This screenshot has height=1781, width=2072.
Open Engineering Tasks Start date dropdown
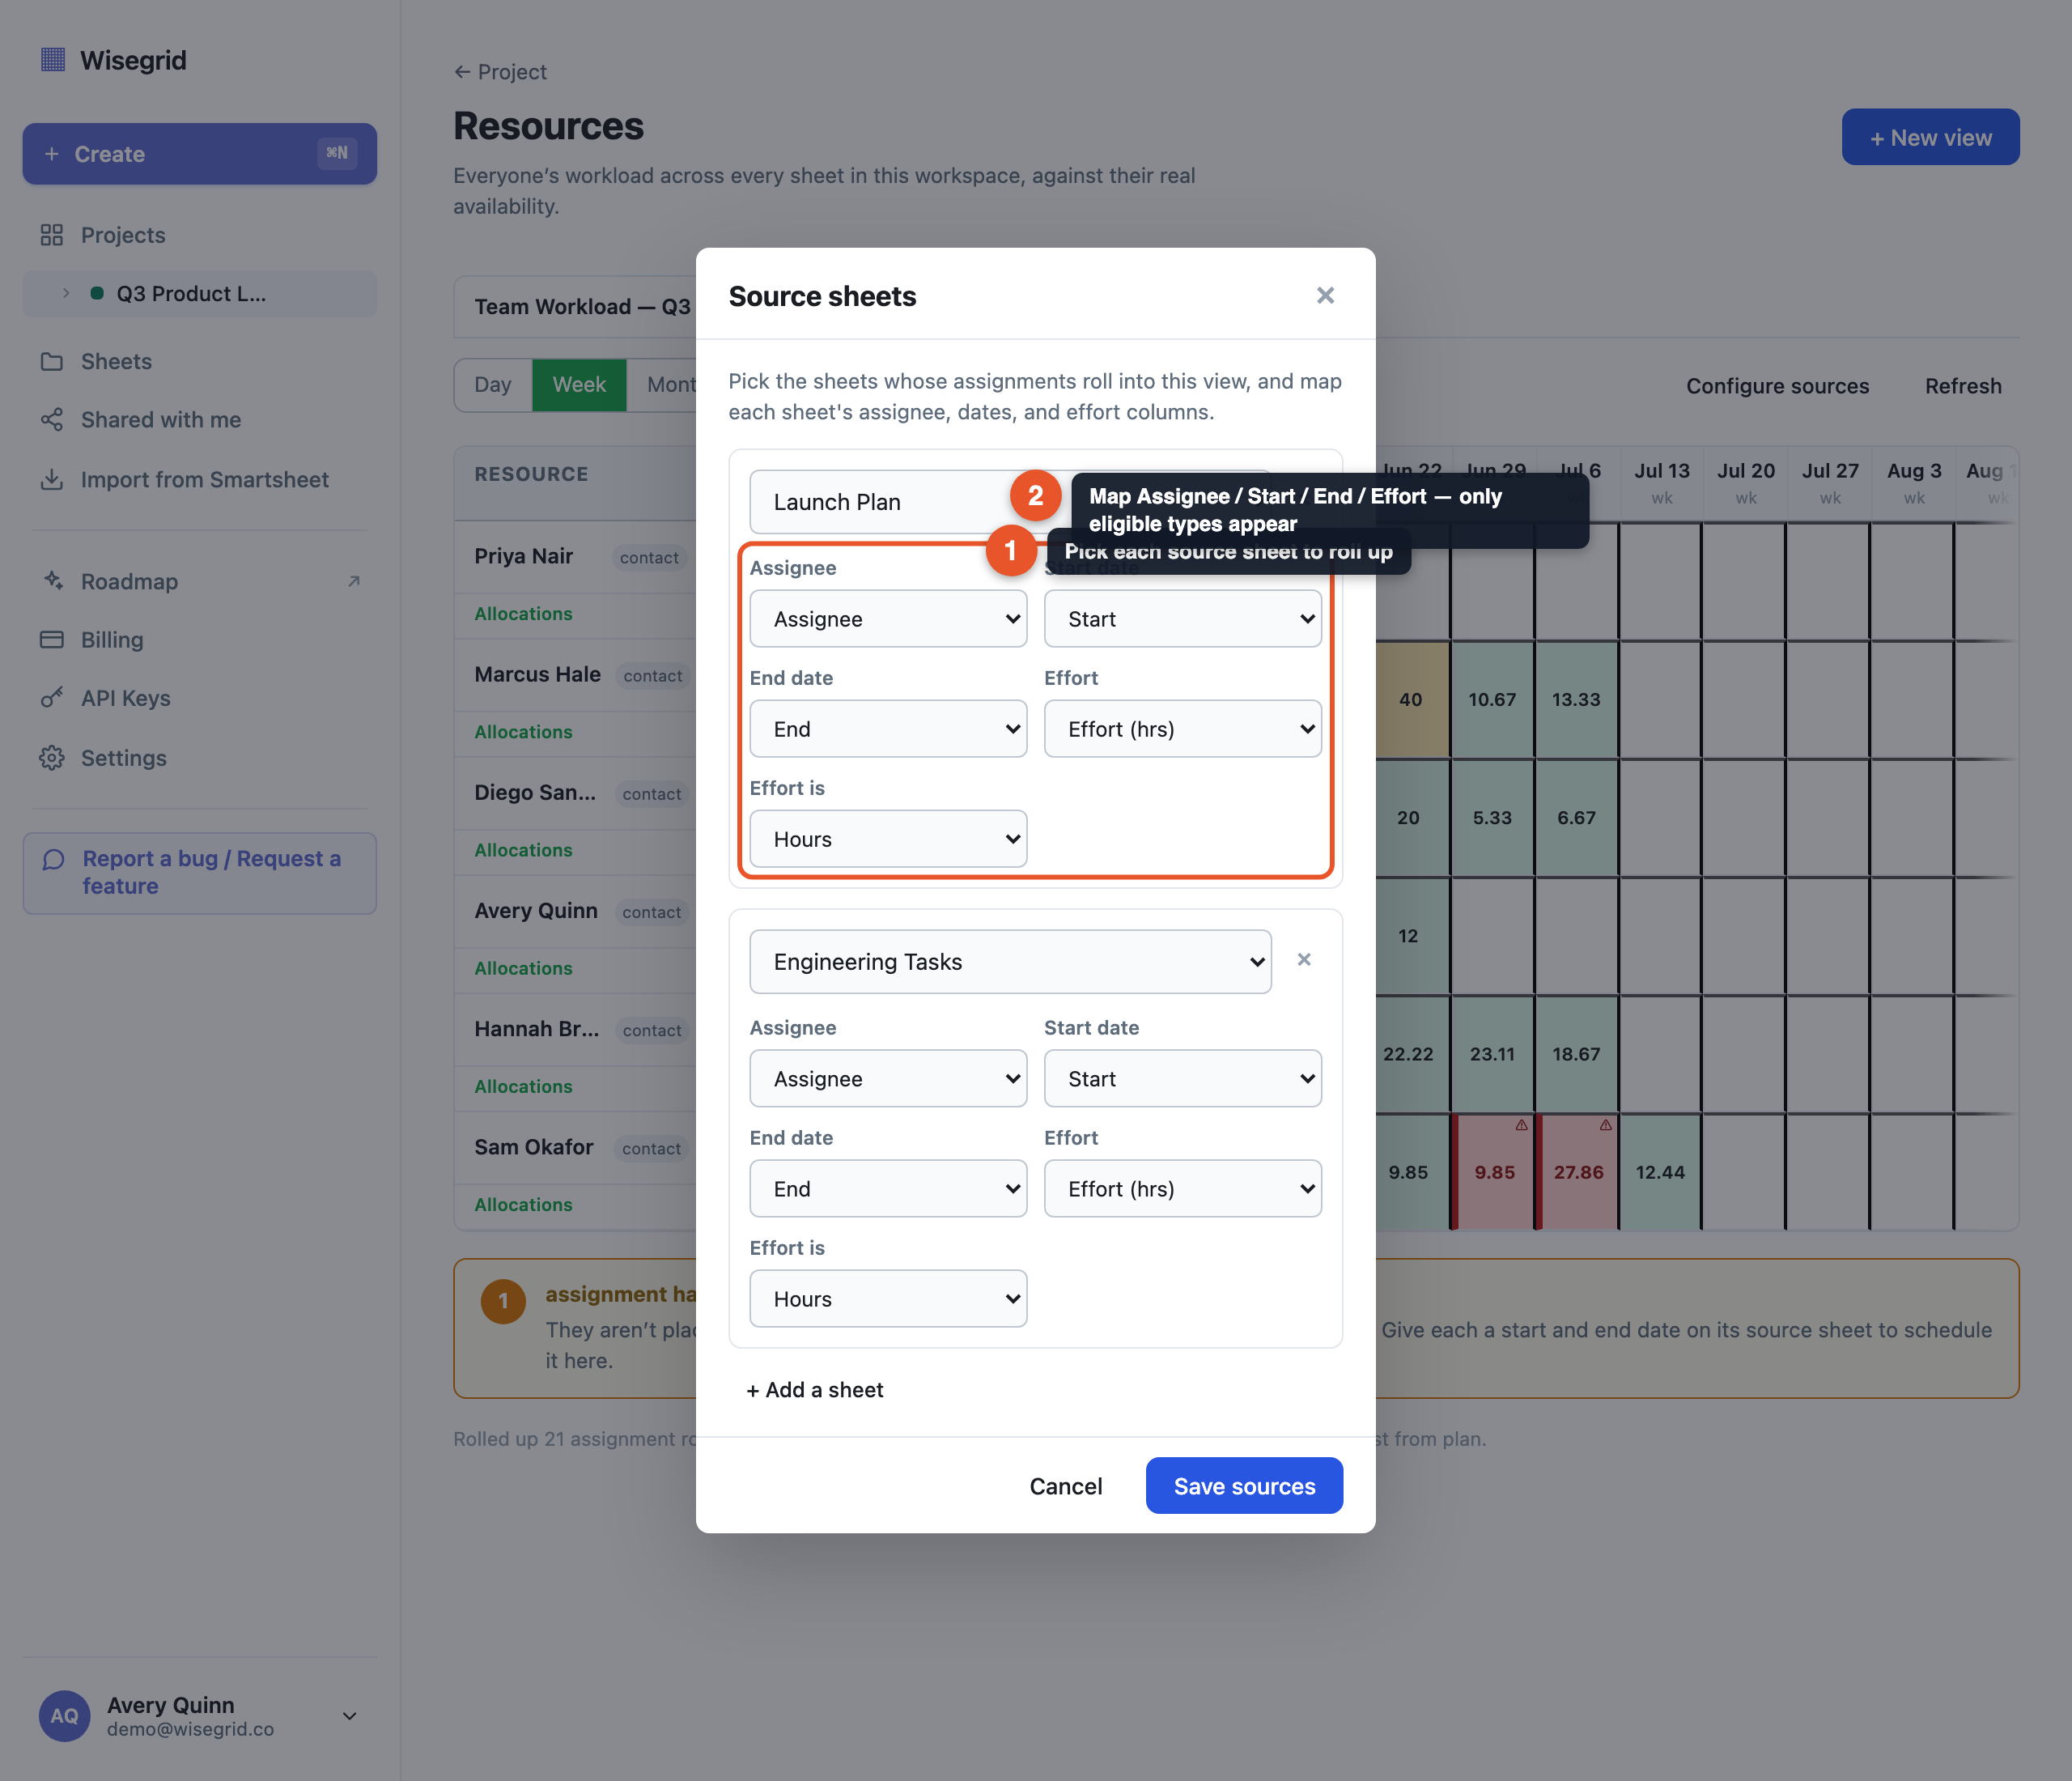coord(1182,1079)
